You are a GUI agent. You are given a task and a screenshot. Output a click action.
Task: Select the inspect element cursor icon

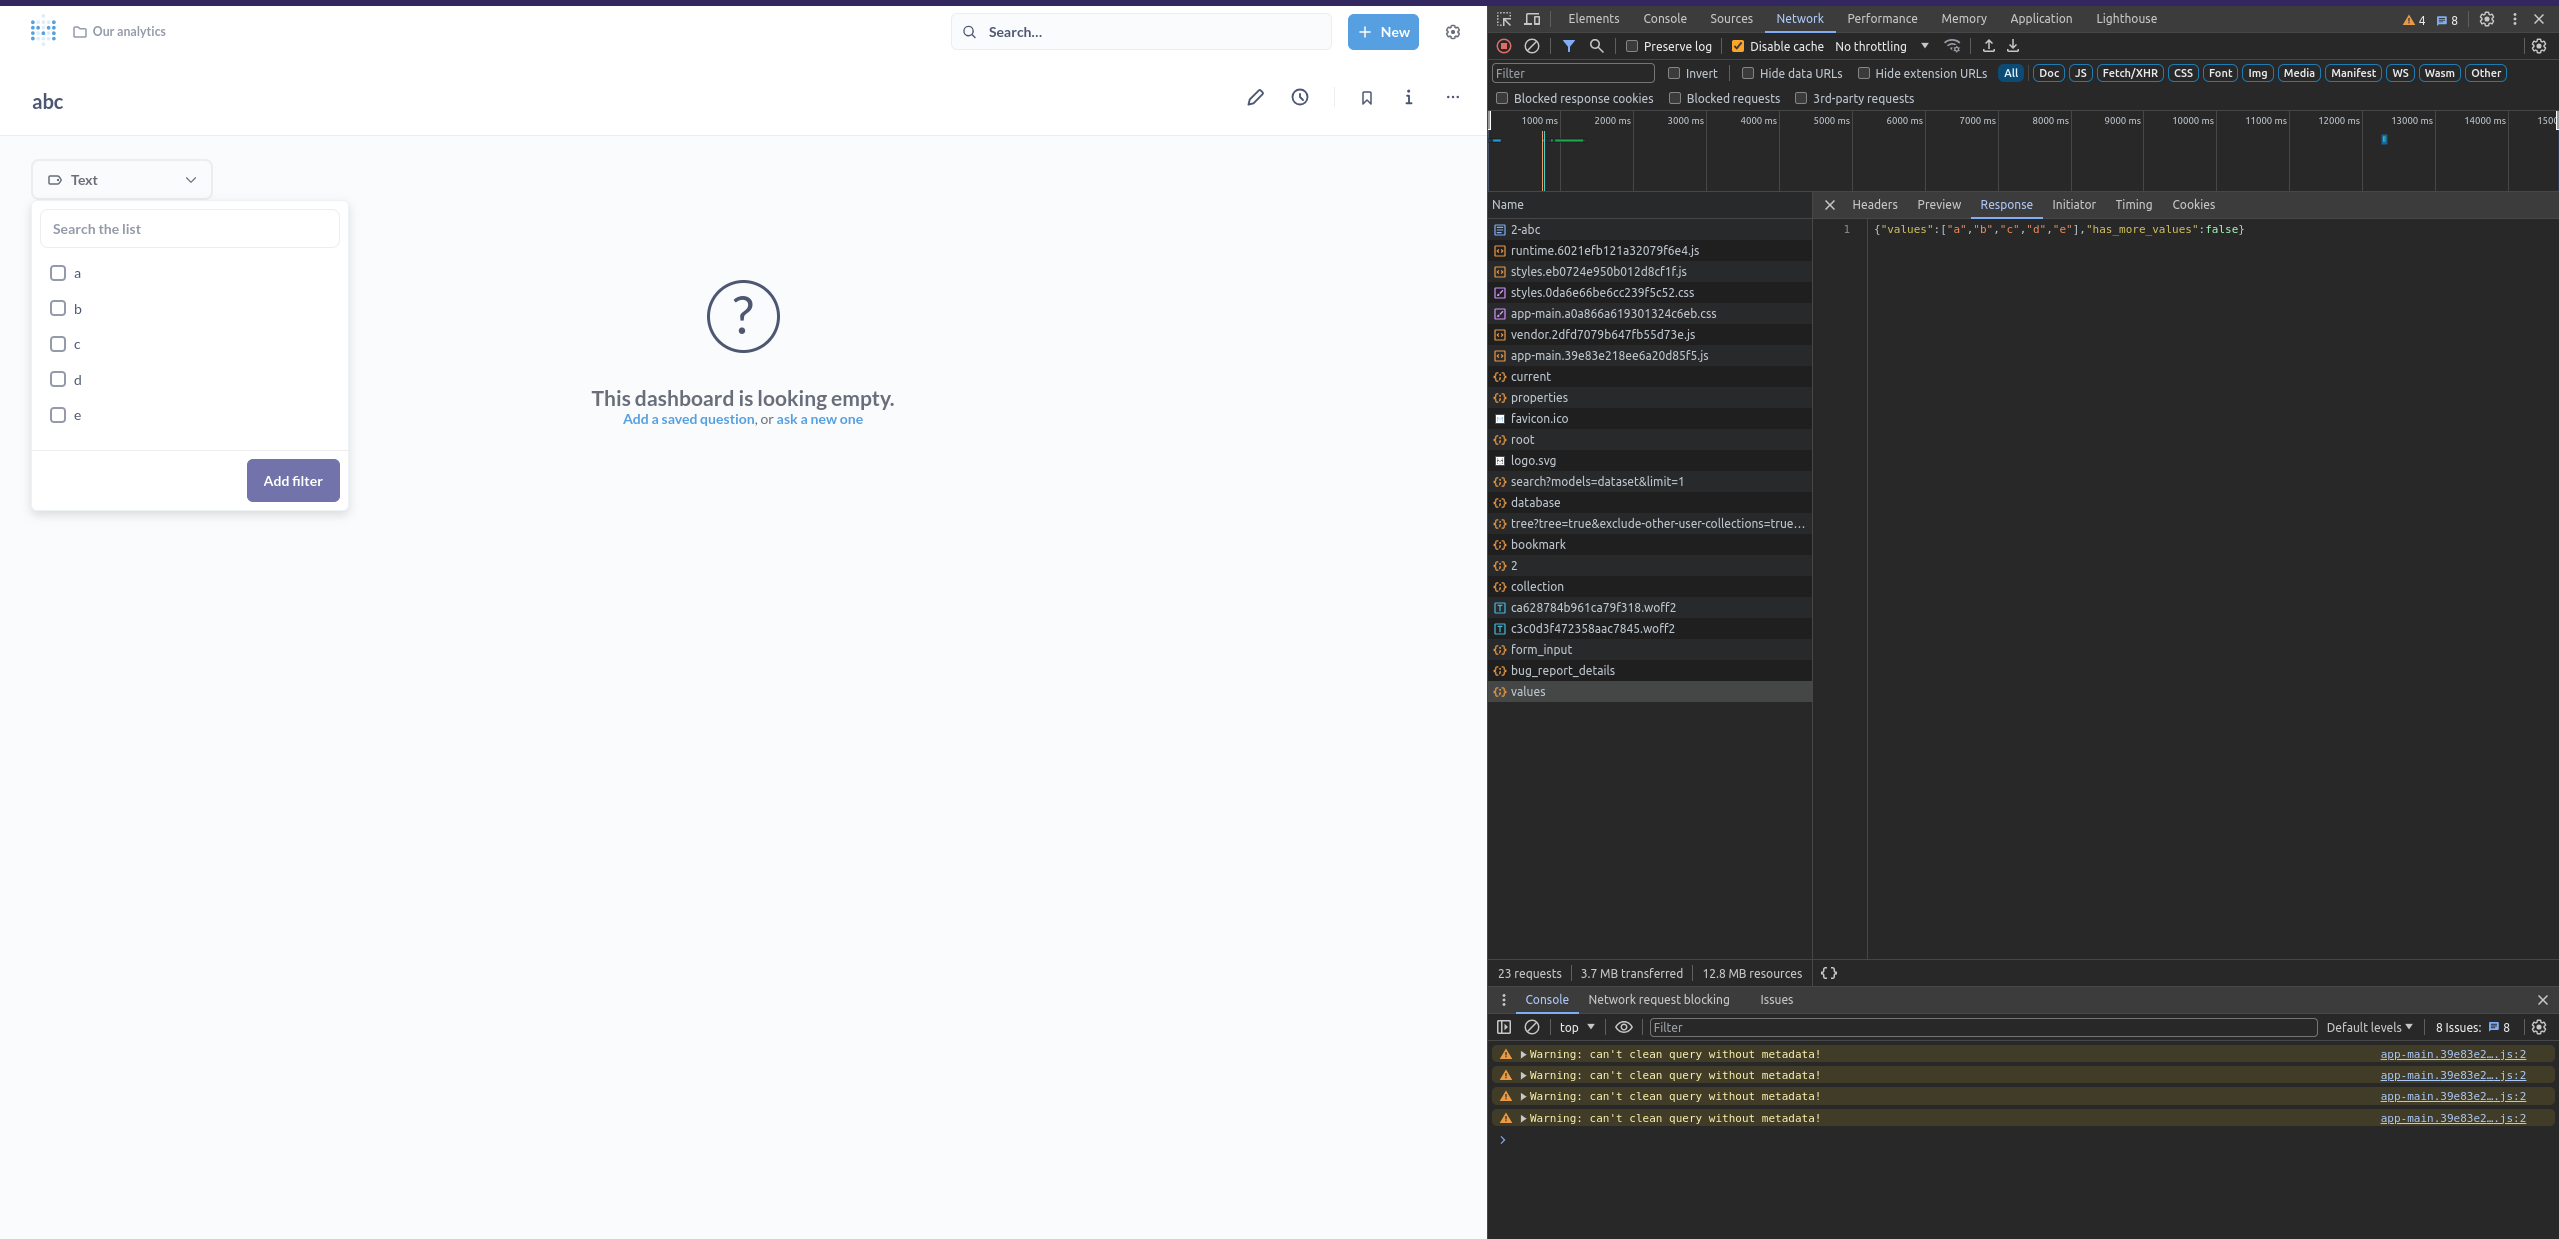1501,19
